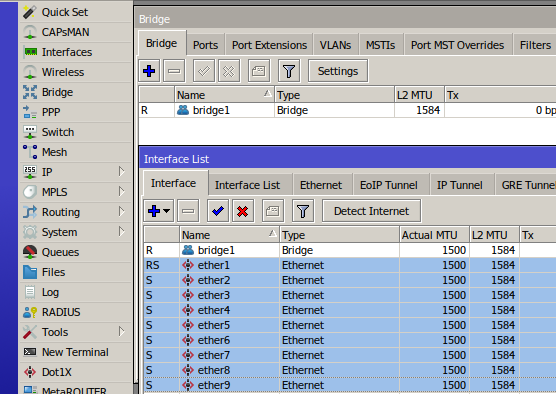Click Routing menu entry
This screenshot has height=394, width=556.
tap(76, 212)
